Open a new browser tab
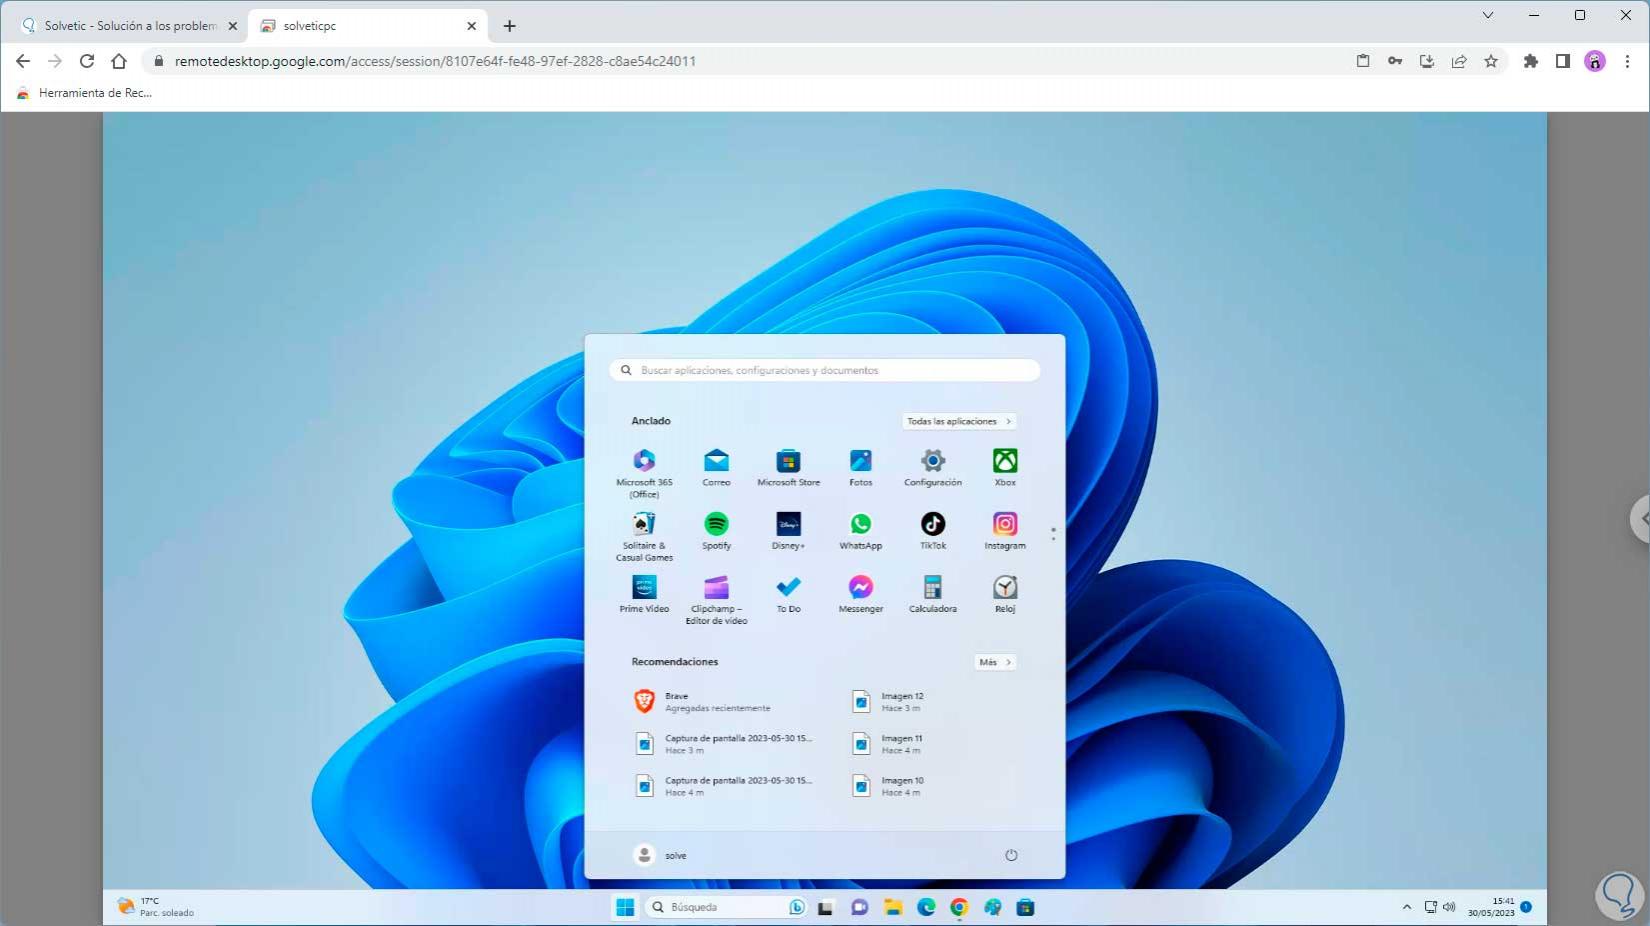The image size is (1650, 926). coord(510,26)
